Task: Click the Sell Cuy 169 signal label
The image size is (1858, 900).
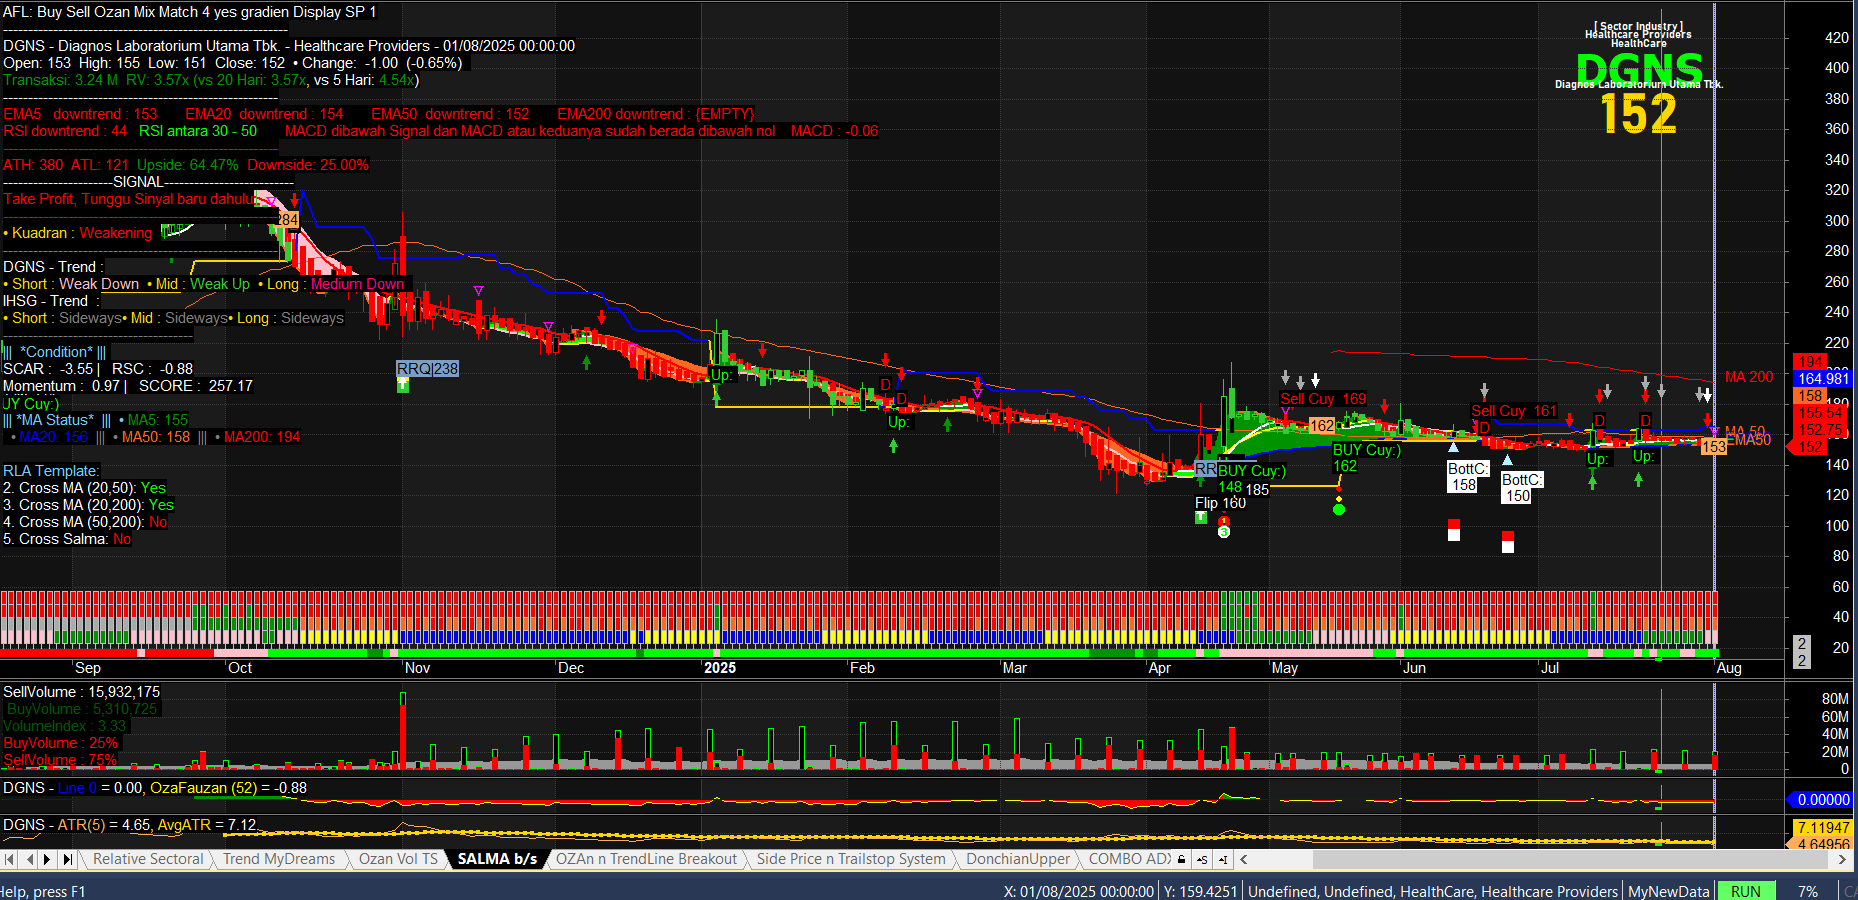Action: coord(1323,399)
